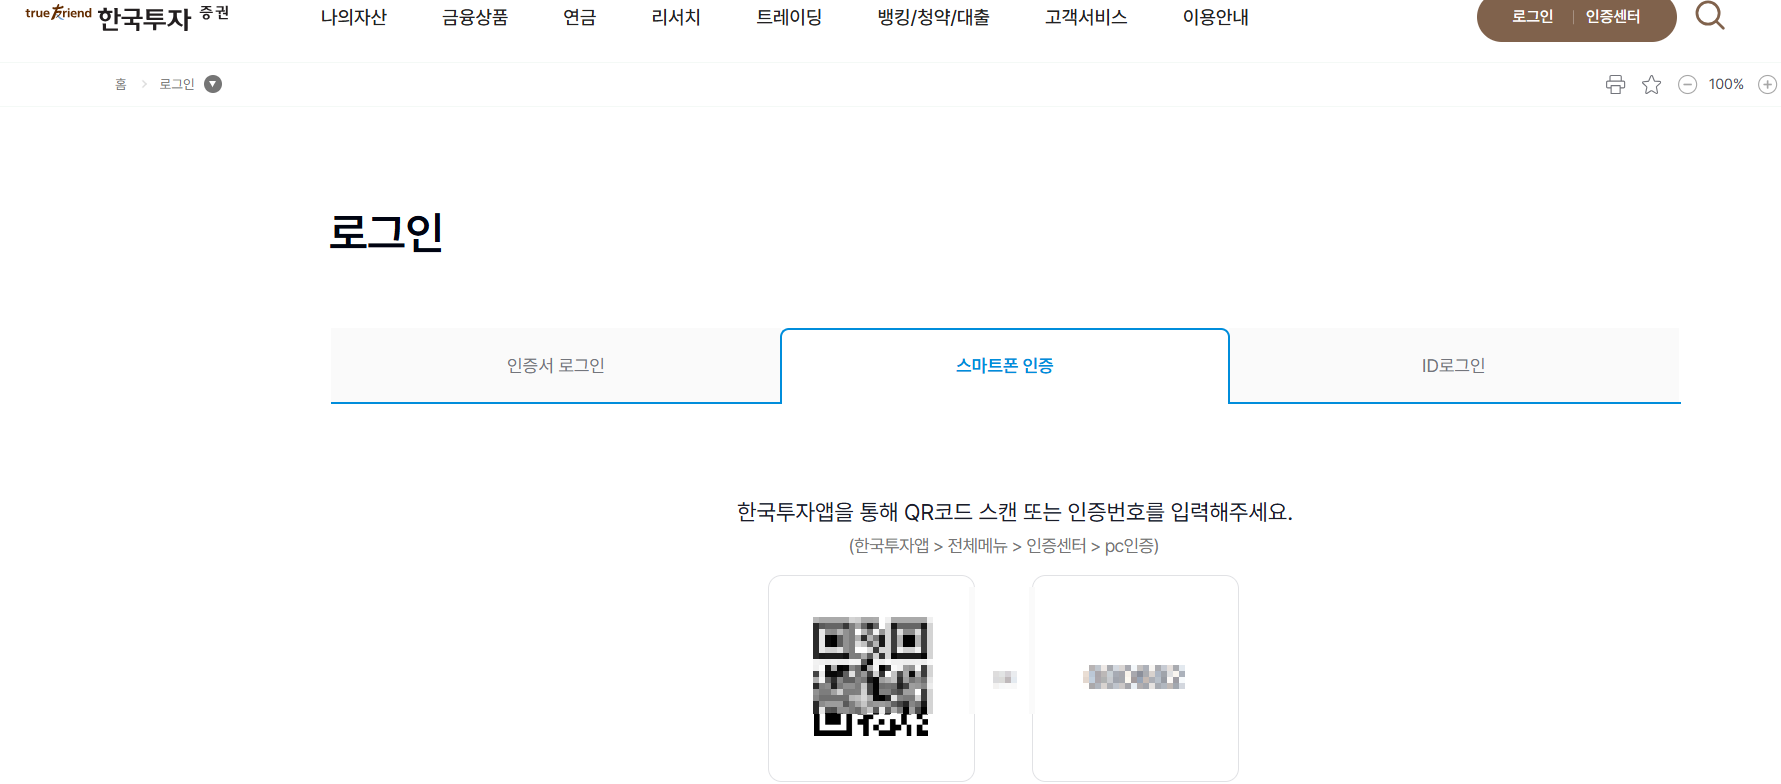Switch to the ID로그인 tab
Screen dimensions: 1781x784
point(1454,365)
